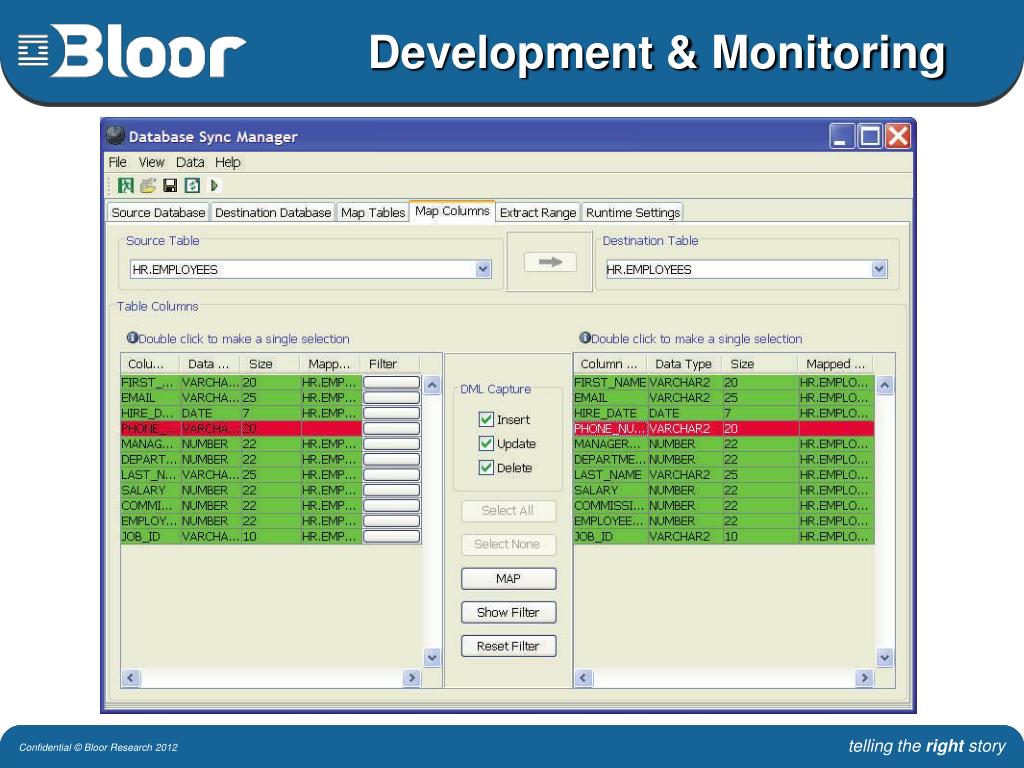Viewport: 1024px width, 768px height.
Task: Click the Filter field in the source LAST_N row
Action: [x=391, y=475]
